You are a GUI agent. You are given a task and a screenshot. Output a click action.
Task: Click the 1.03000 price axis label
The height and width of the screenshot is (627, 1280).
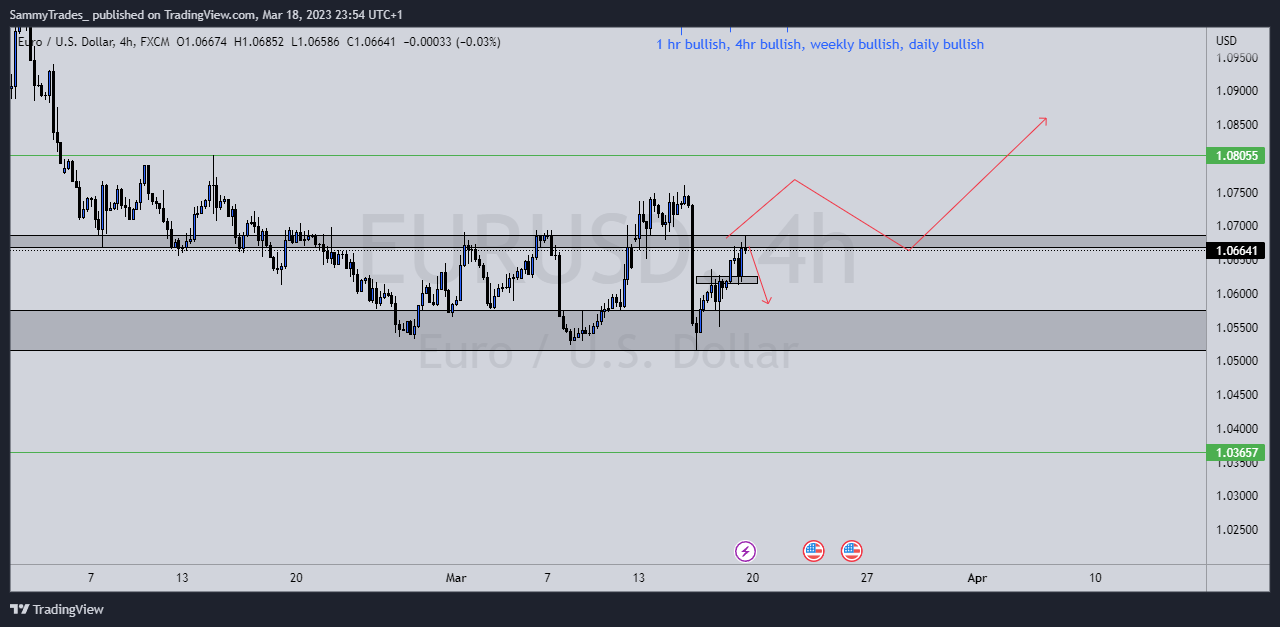pyautogui.click(x=1236, y=496)
